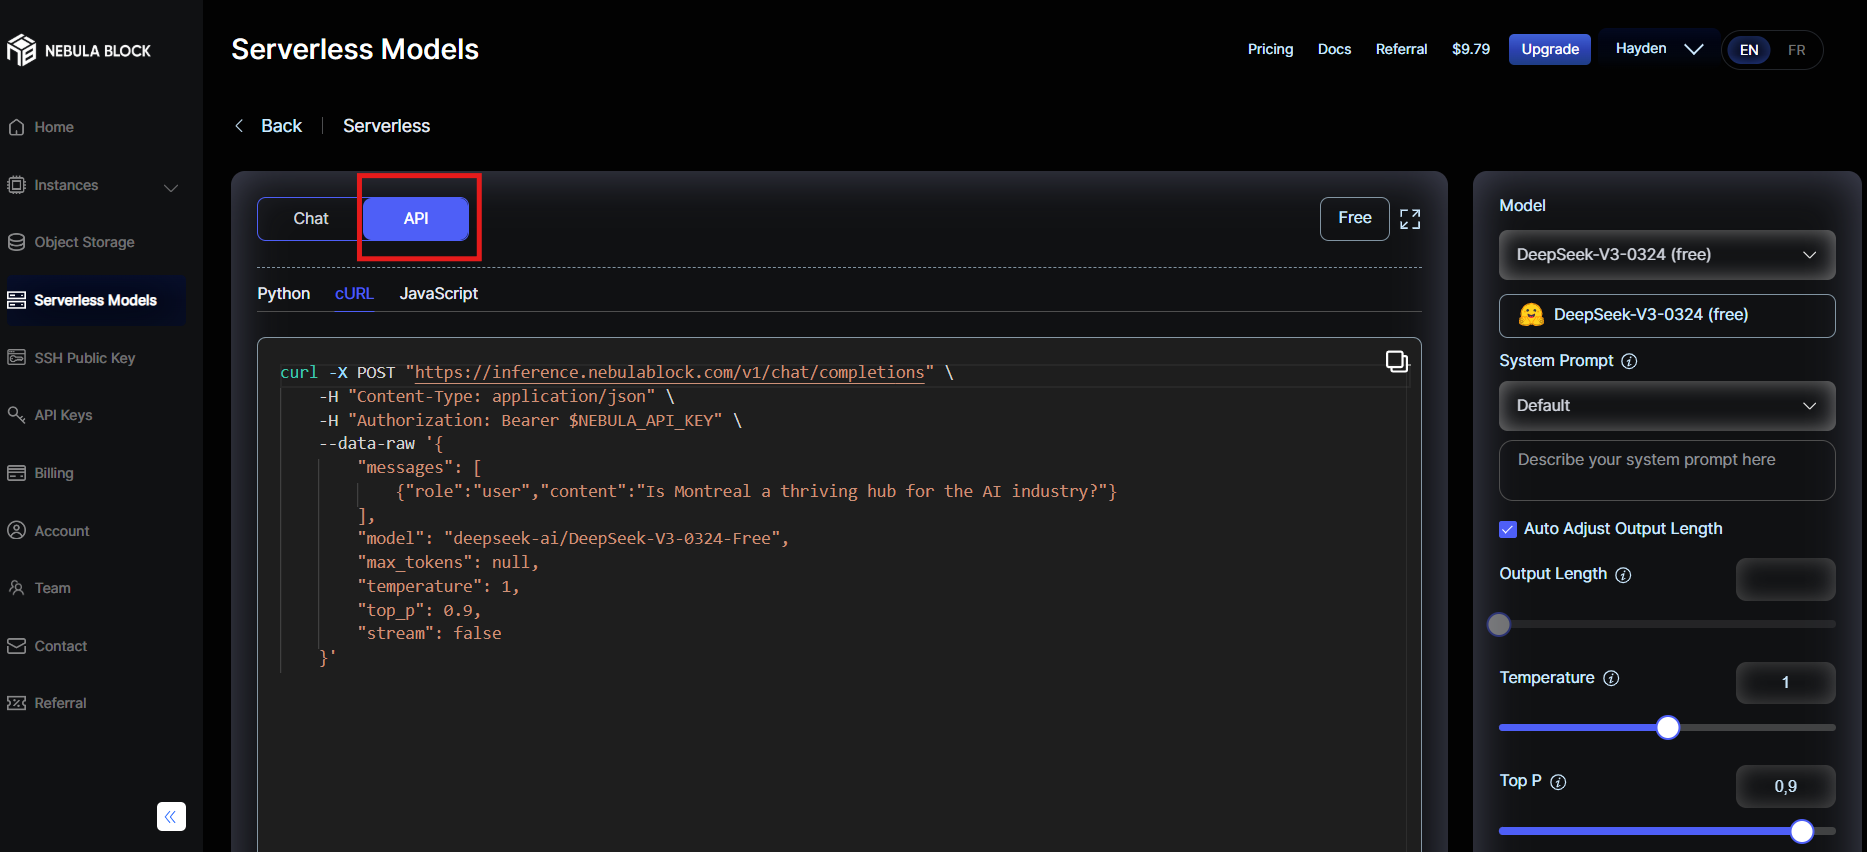The height and width of the screenshot is (852, 1867).
Task: Click the Top P info icon
Action: coord(1558,782)
